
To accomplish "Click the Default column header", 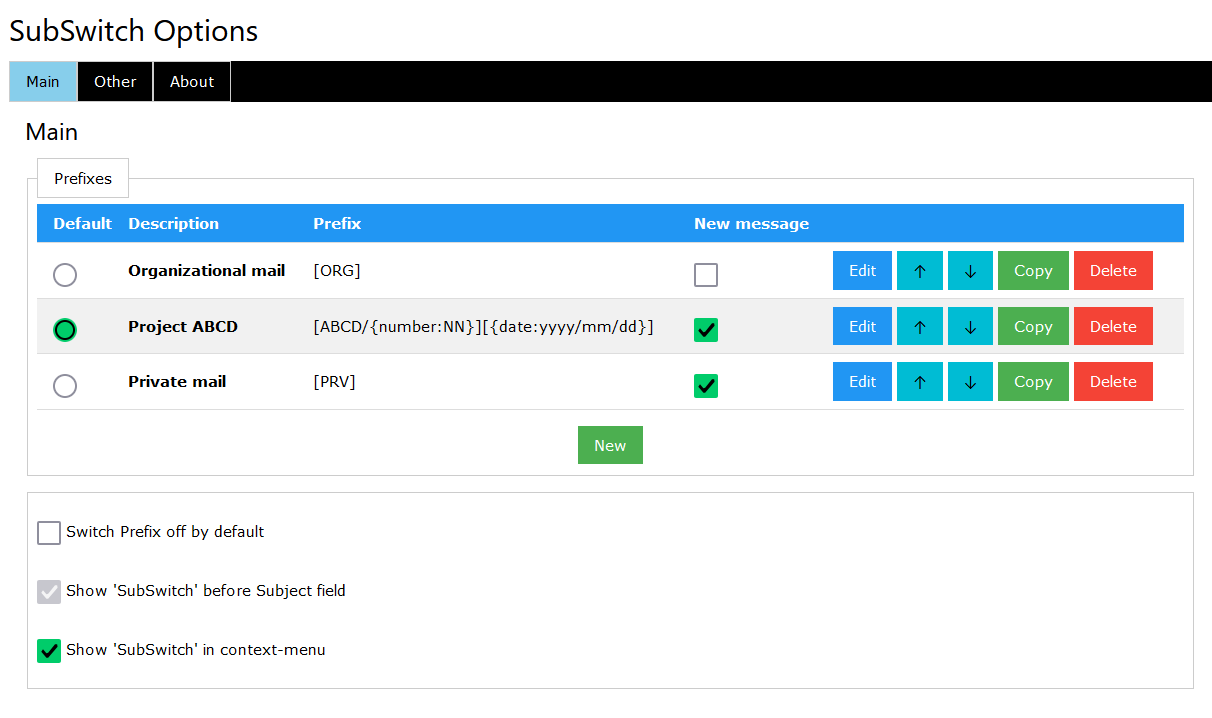I will pyautogui.click(x=82, y=224).
